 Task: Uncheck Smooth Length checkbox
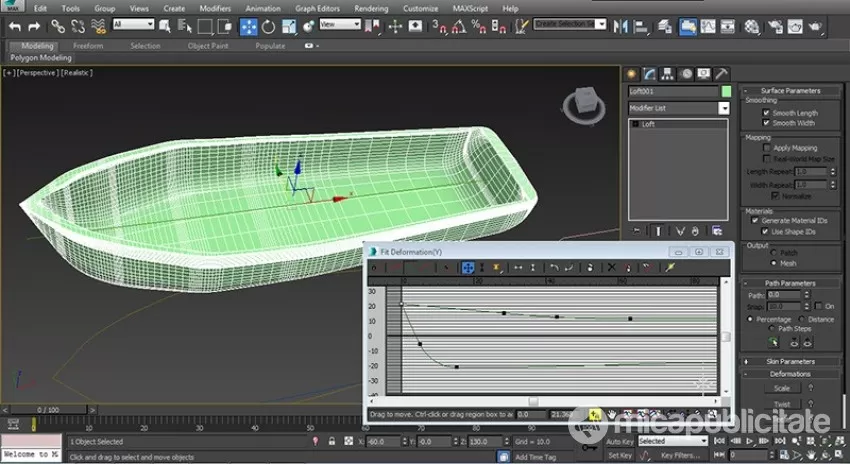pyautogui.click(x=766, y=113)
